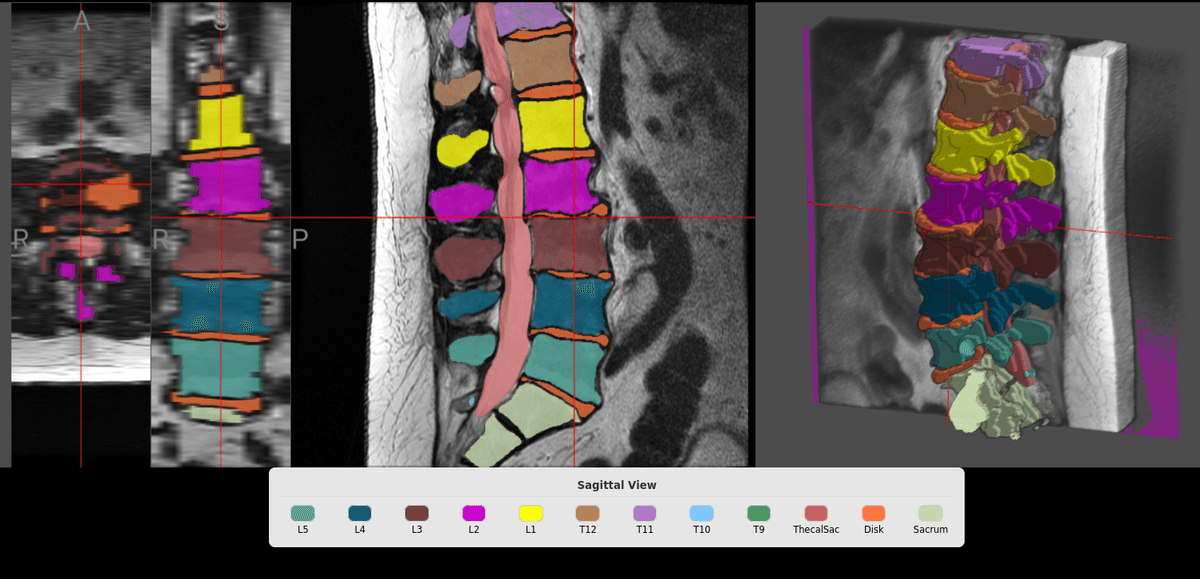Click the P orientation marker
This screenshot has width=1200, height=579.
[299, 237]
